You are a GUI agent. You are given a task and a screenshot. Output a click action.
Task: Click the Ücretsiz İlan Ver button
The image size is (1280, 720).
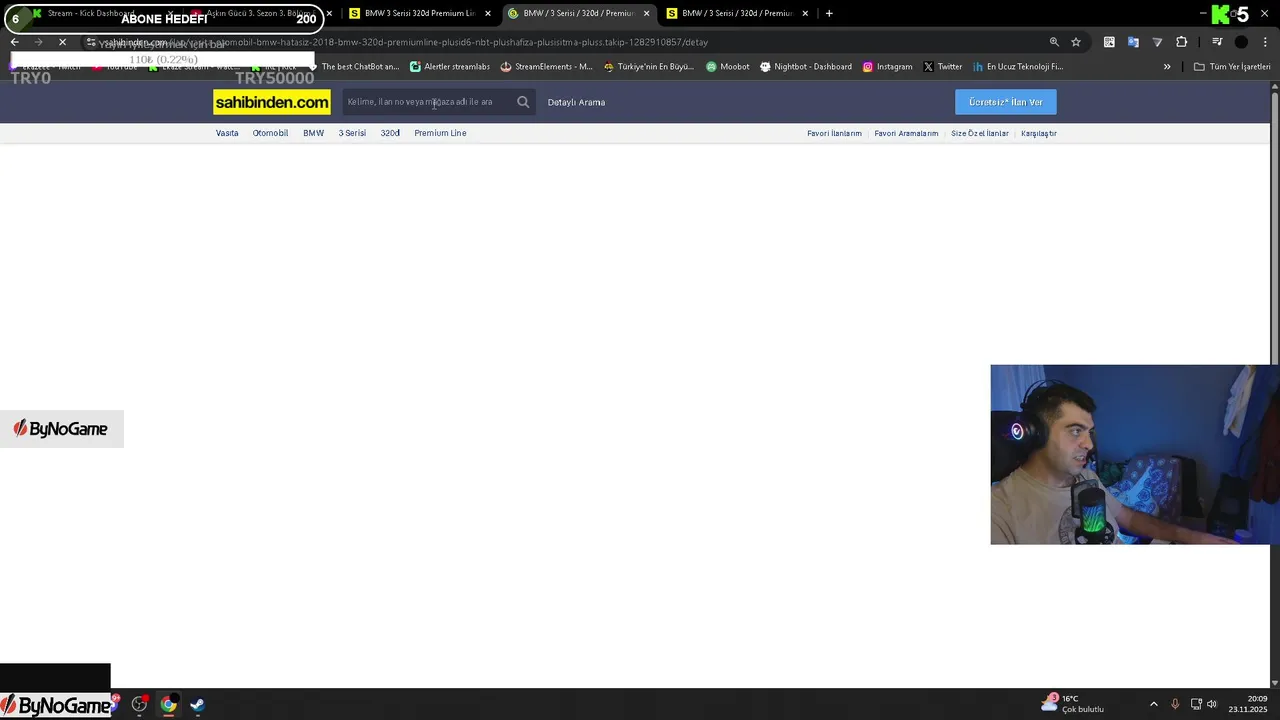[x=1005, y=102]
